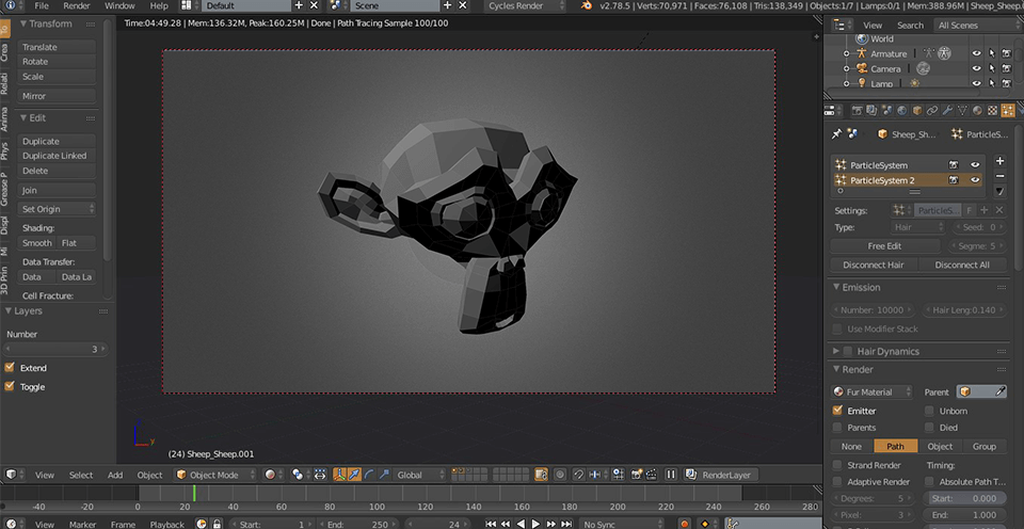Open the Object Mode dropdown
The width and height of the screenshot is (1024, 529).
[215, 475]
